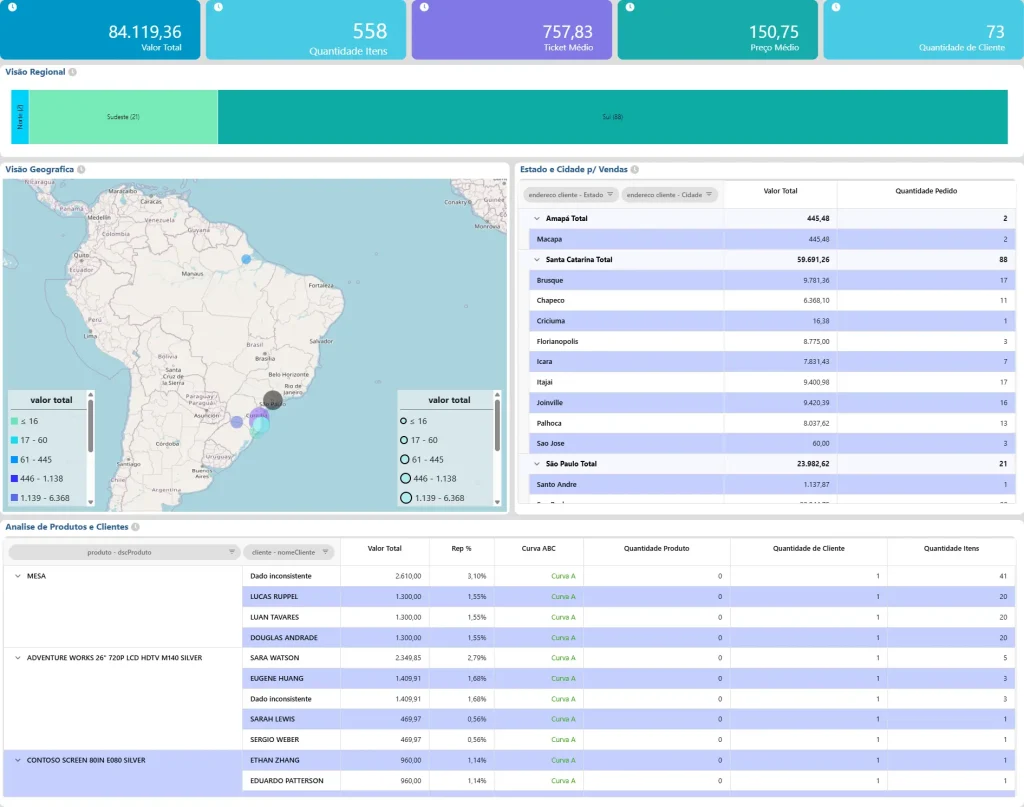Collapse the Santa Catarina Total group

537,260
